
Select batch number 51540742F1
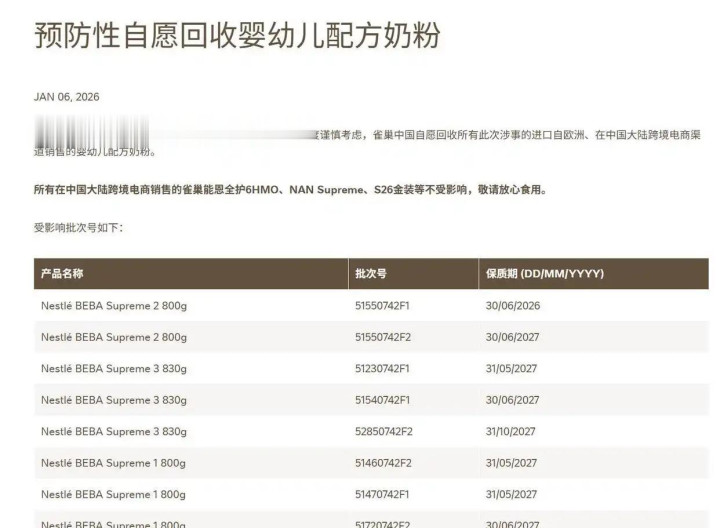coord(382,400)
